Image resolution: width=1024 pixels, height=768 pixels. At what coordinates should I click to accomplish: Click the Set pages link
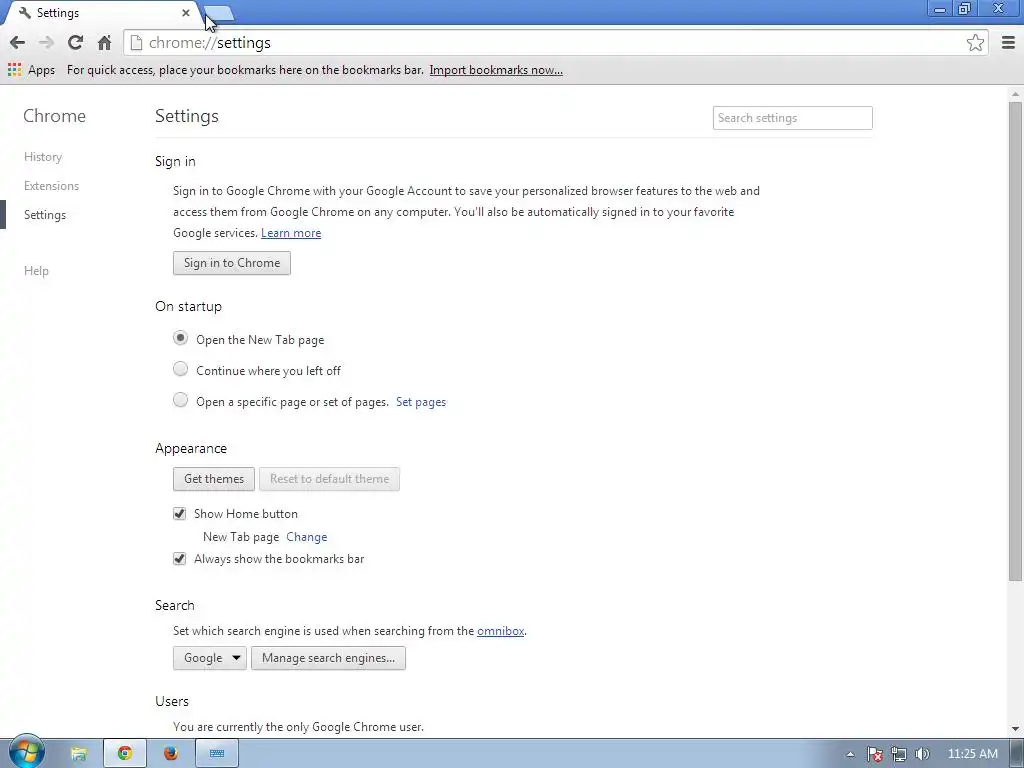(421, 402)
